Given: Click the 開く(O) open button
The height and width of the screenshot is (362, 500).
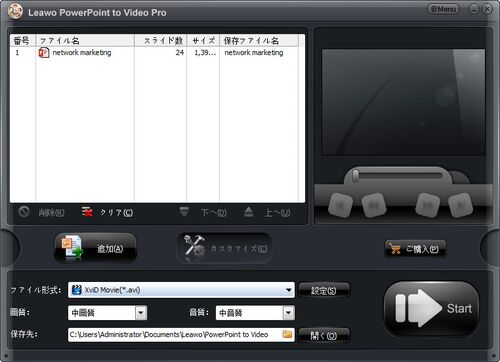Looking at the screenshot, I should [x=324, y=335].
